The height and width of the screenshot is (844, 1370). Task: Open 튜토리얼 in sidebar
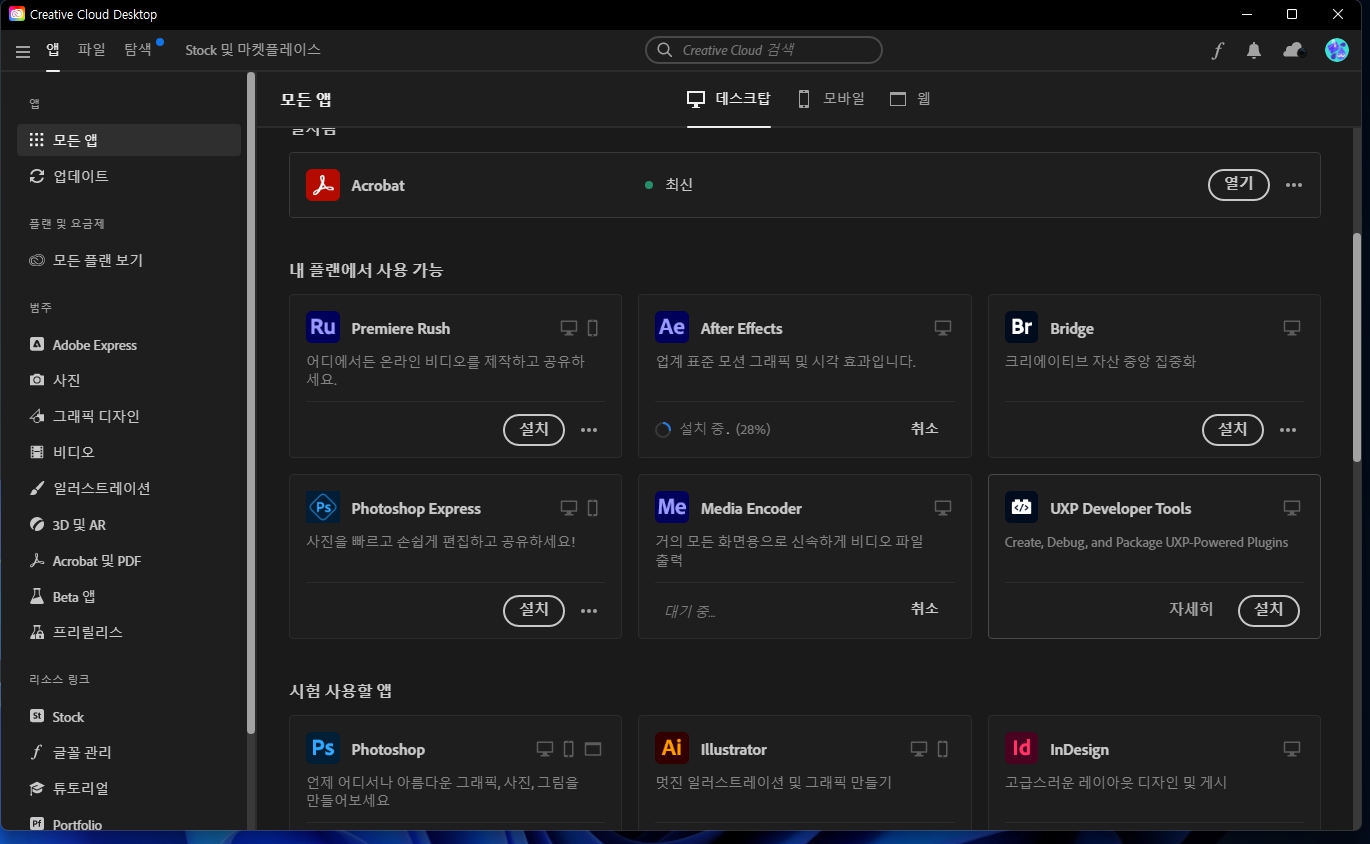point(129,789)
